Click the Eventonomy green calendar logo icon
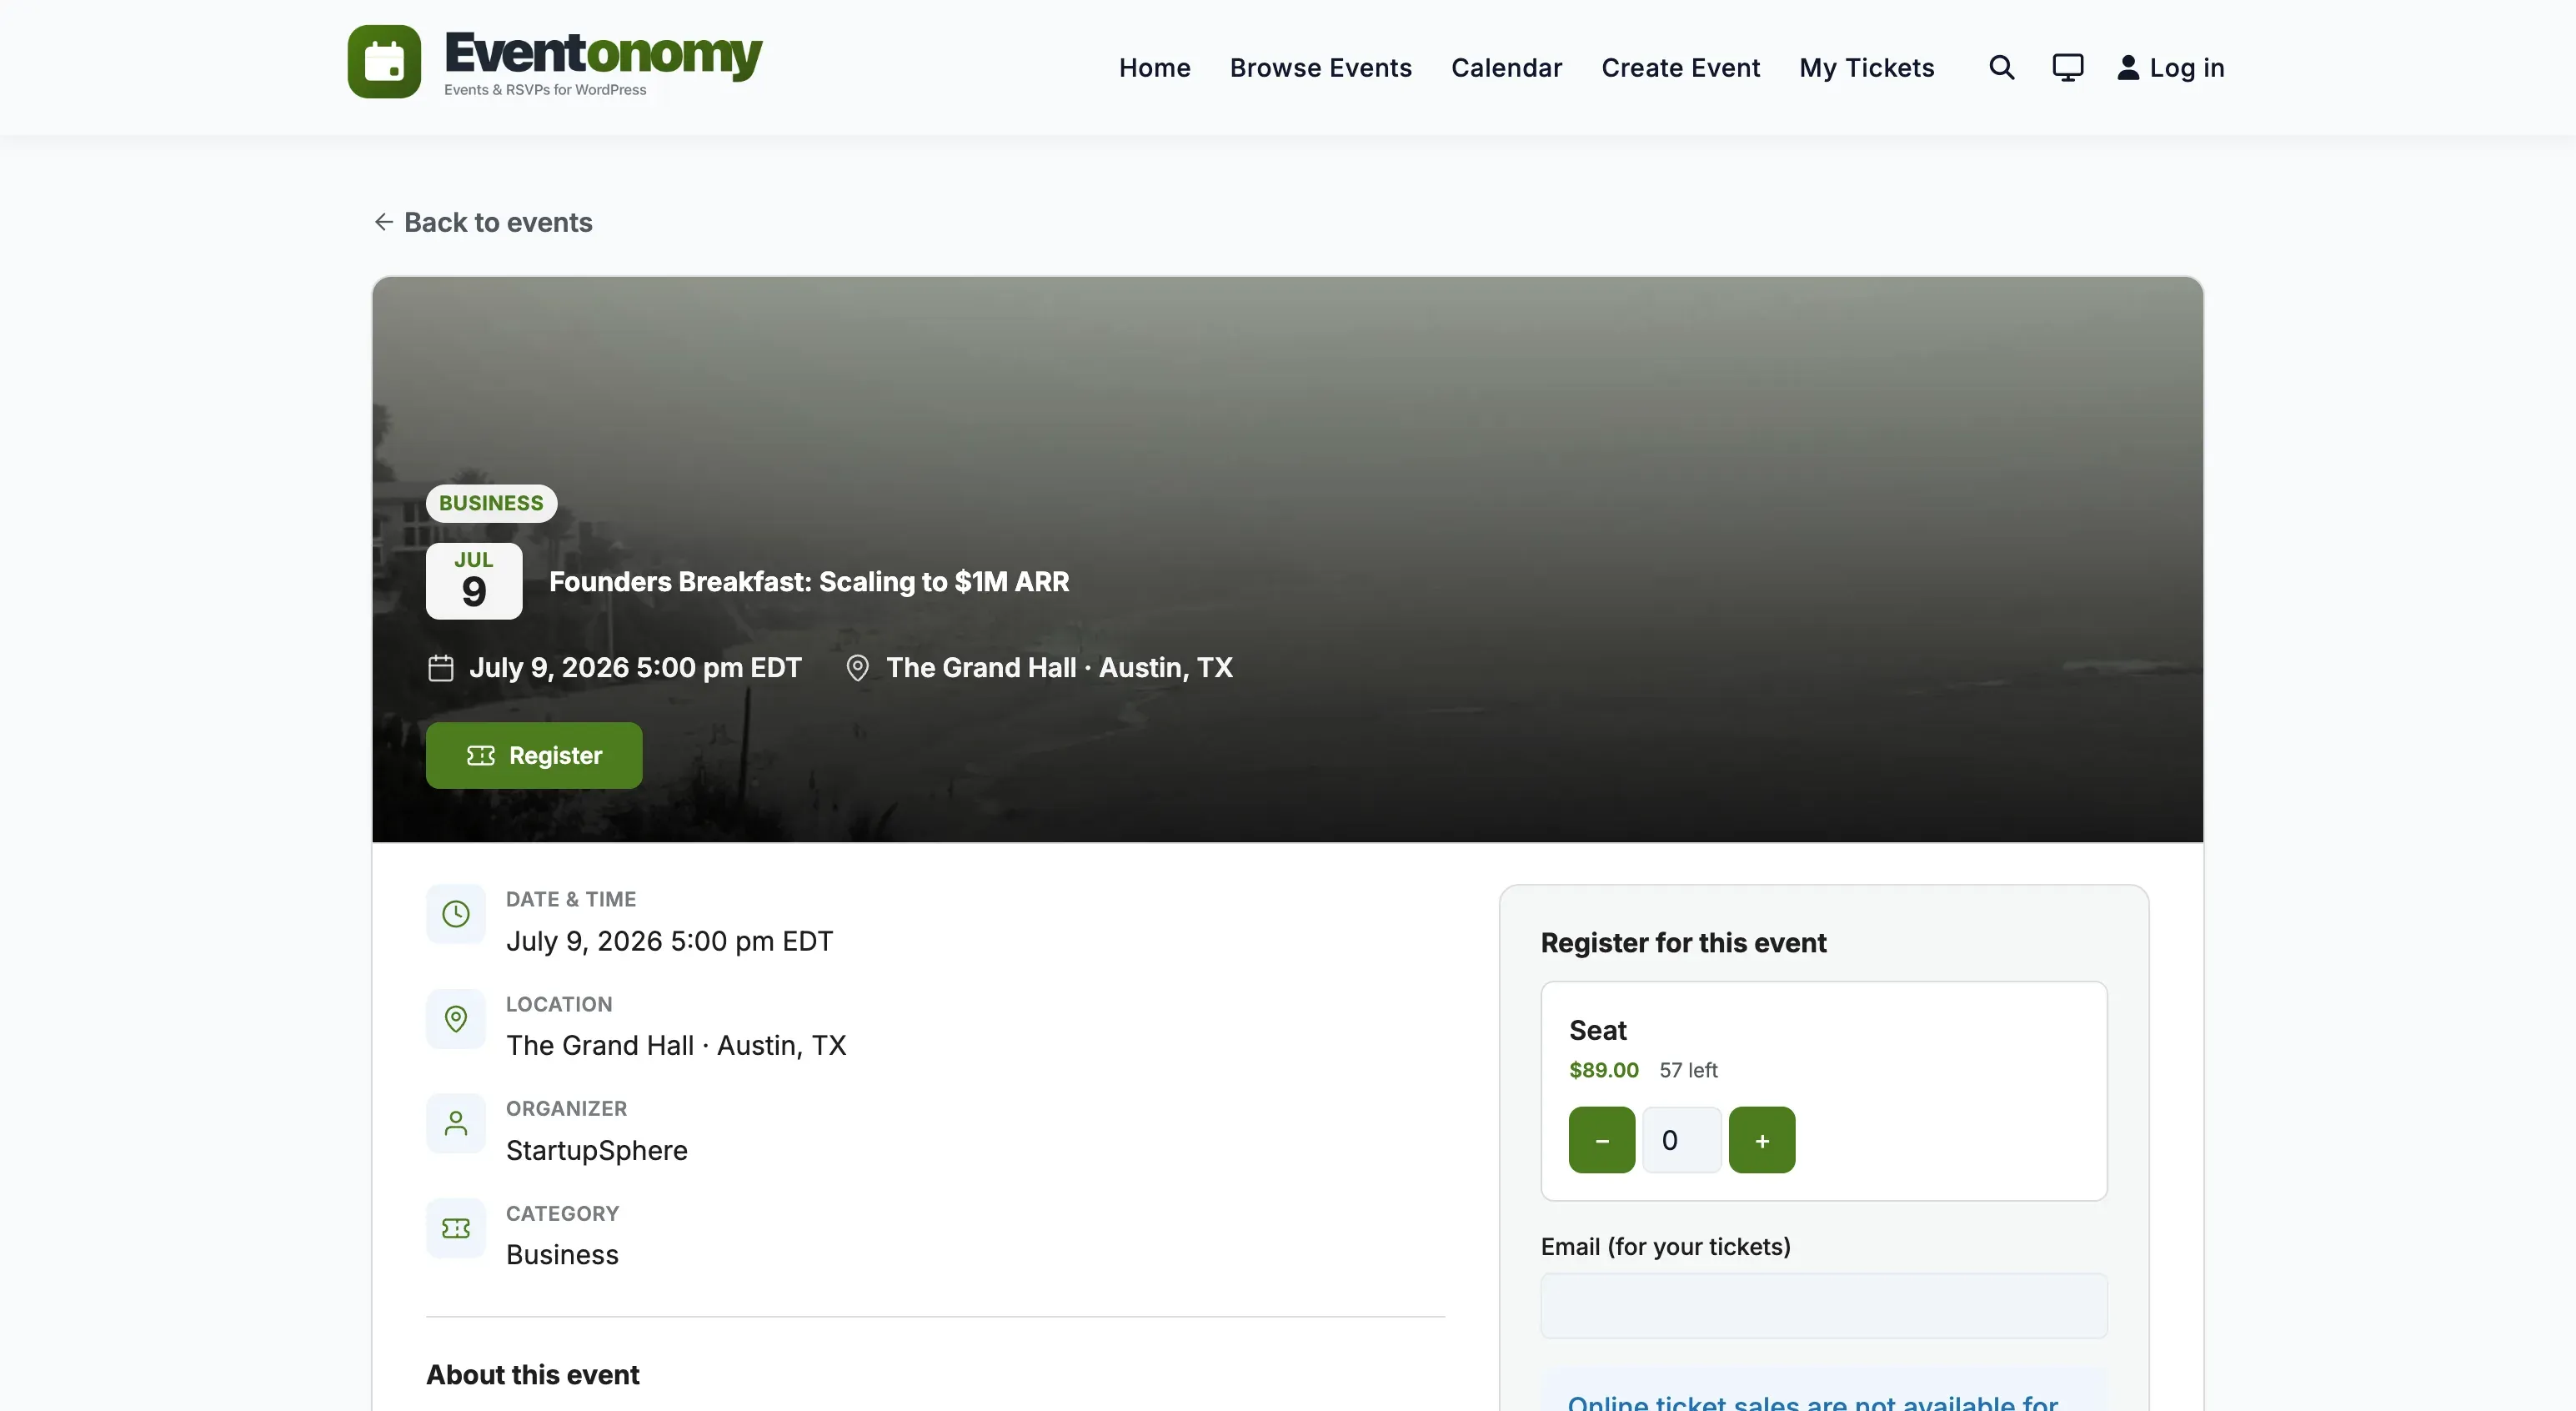 pos(384,62)
